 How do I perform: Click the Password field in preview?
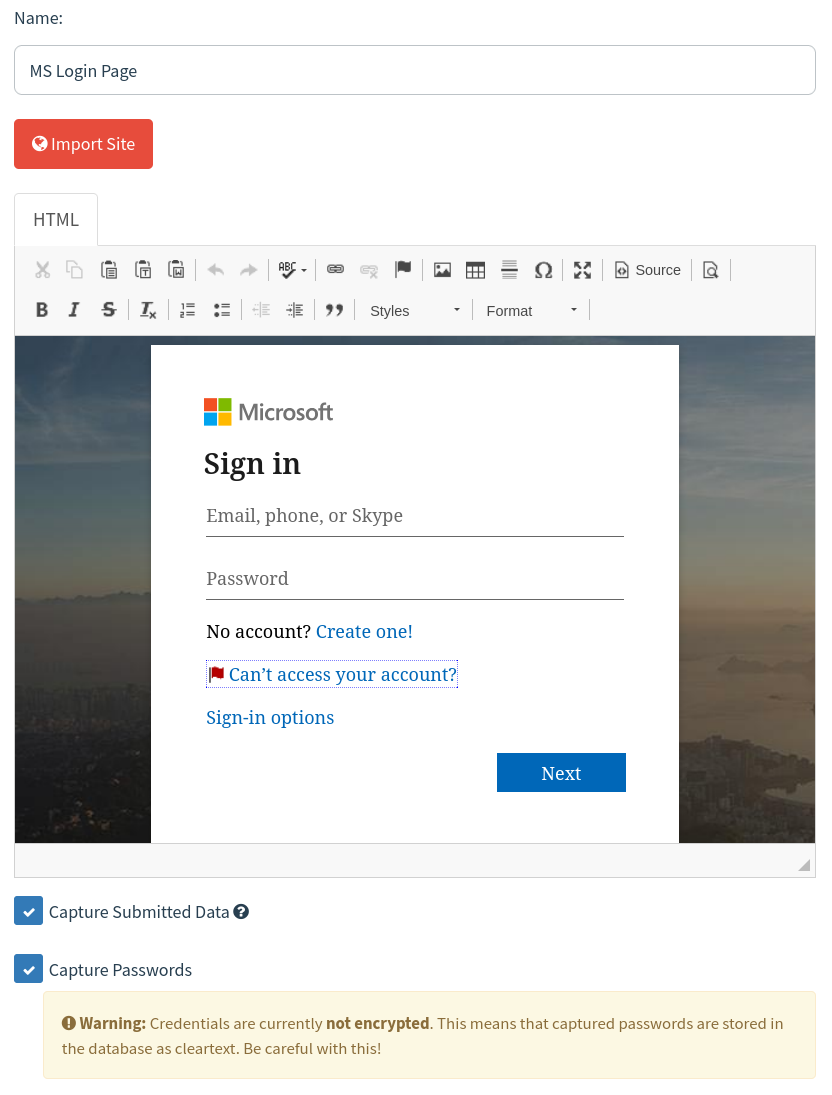[x=415, y=579]
